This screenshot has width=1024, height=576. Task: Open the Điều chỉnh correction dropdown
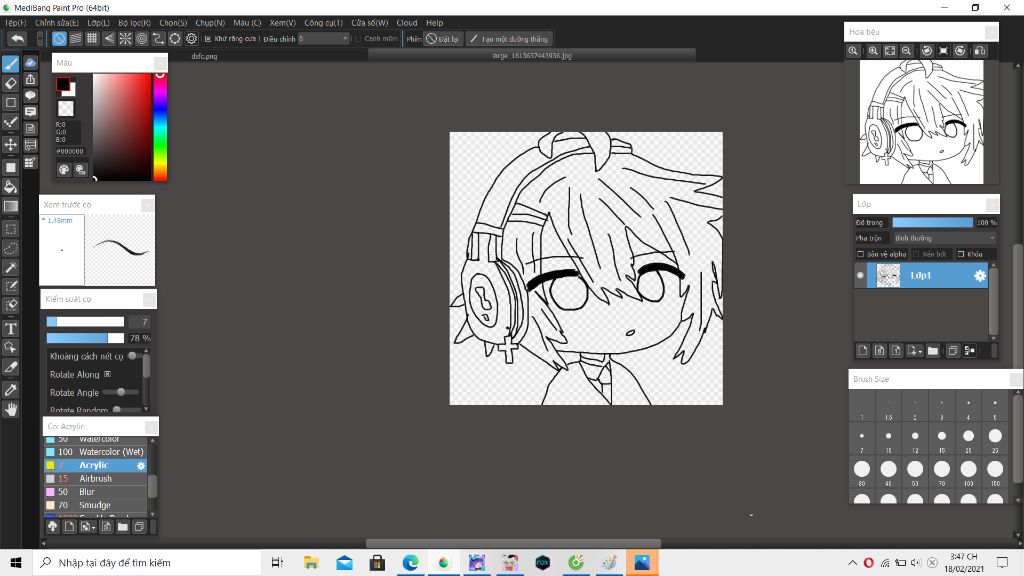tap(323, 39)
